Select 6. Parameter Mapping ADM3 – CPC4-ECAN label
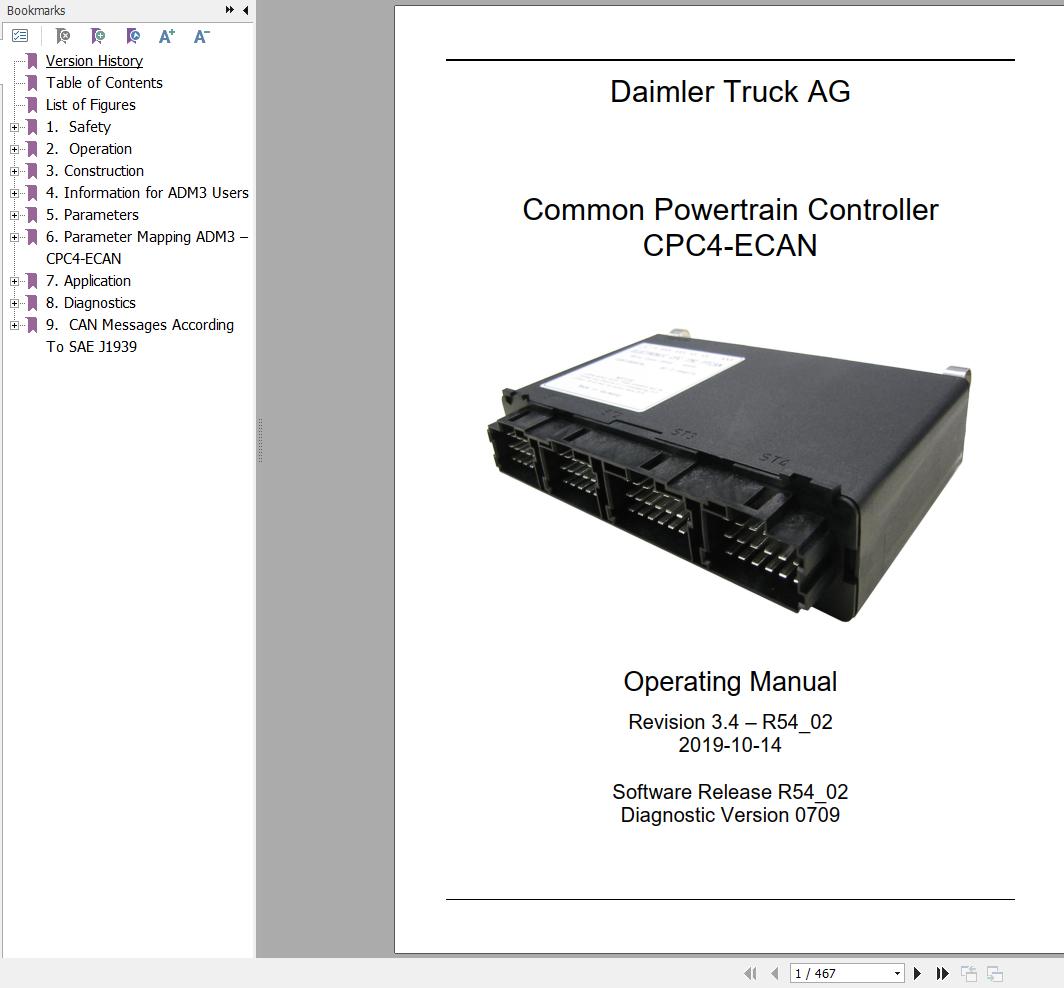The image size is (1064, 988). point(147,248)
